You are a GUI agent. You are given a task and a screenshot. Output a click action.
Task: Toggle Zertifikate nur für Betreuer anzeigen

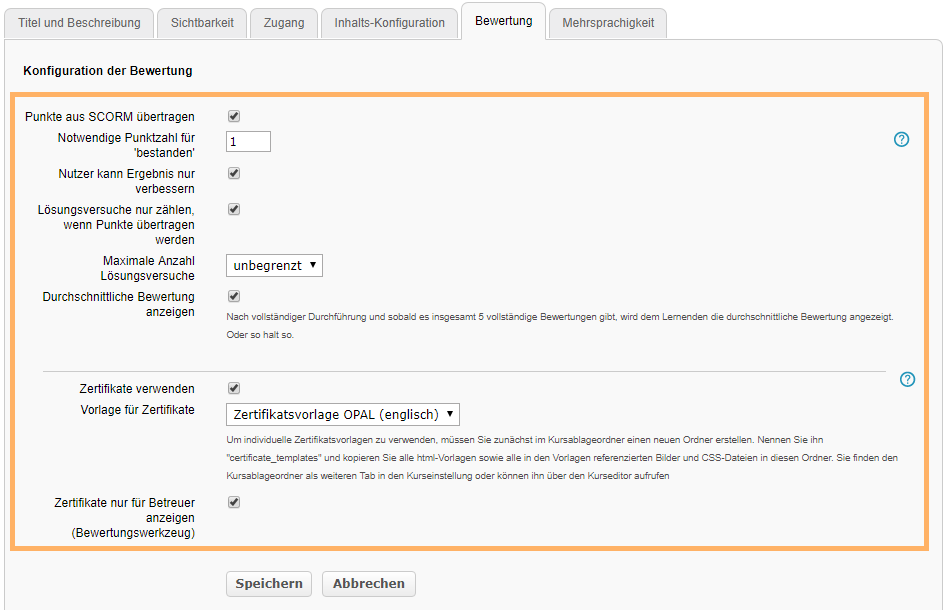233,502
